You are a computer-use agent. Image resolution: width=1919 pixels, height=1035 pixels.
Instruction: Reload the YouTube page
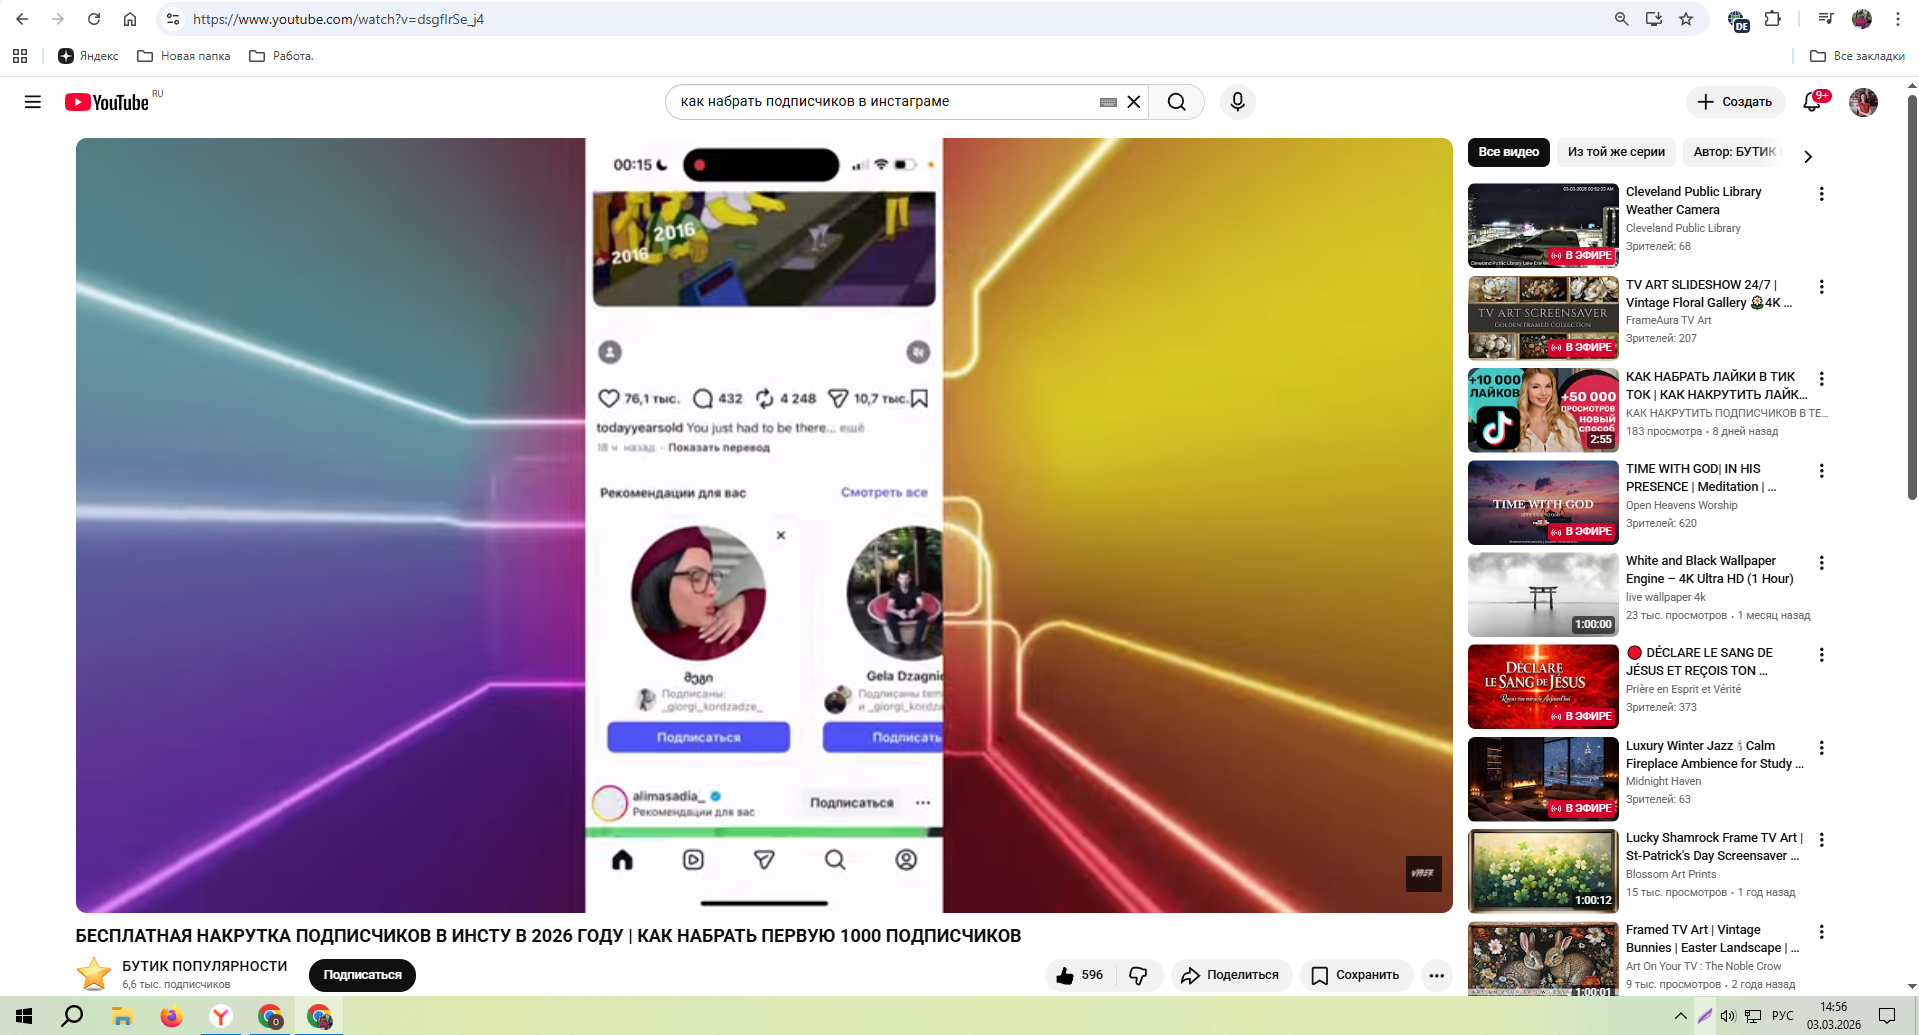pyautogui.click(x=94, y=19)
